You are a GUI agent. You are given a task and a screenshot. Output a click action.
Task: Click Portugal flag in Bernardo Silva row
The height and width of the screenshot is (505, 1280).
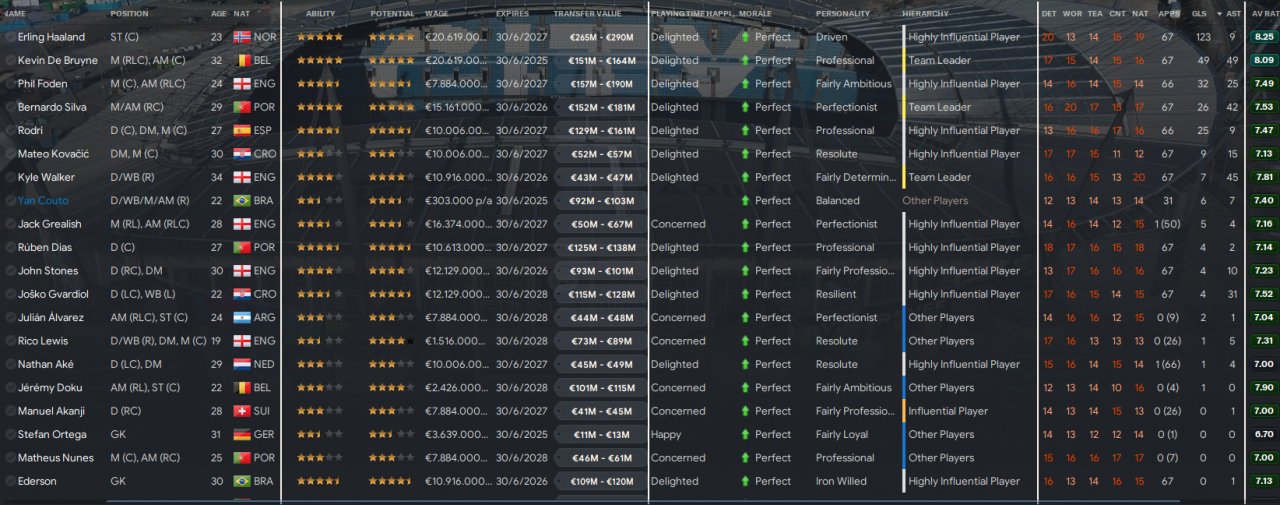(x=241, y=107)
